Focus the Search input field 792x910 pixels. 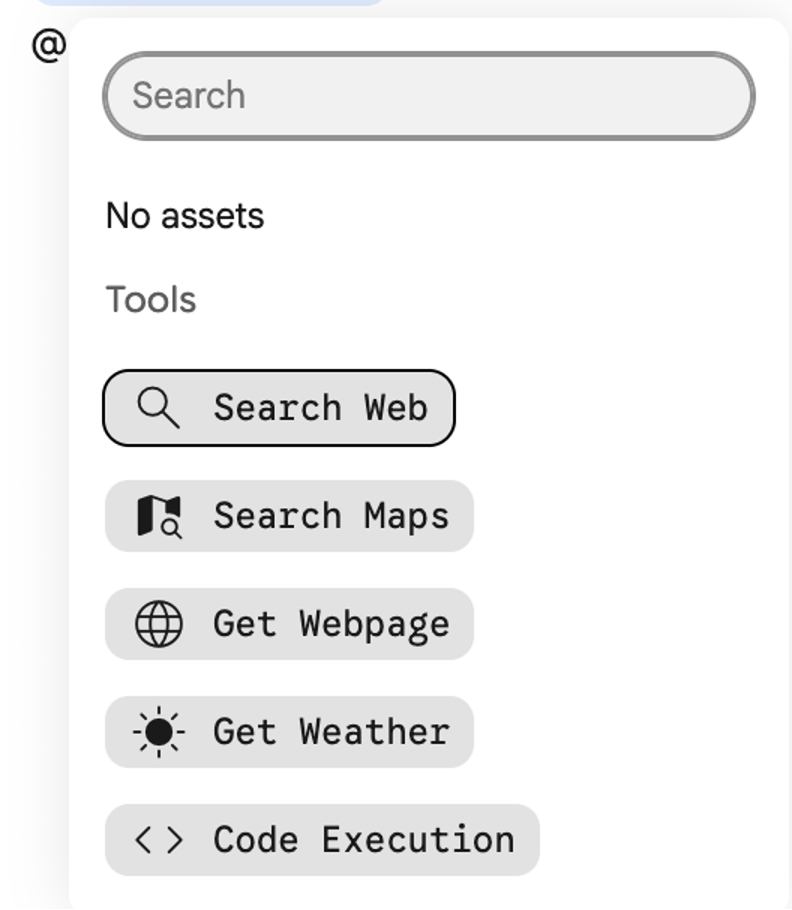pos(428,96)
